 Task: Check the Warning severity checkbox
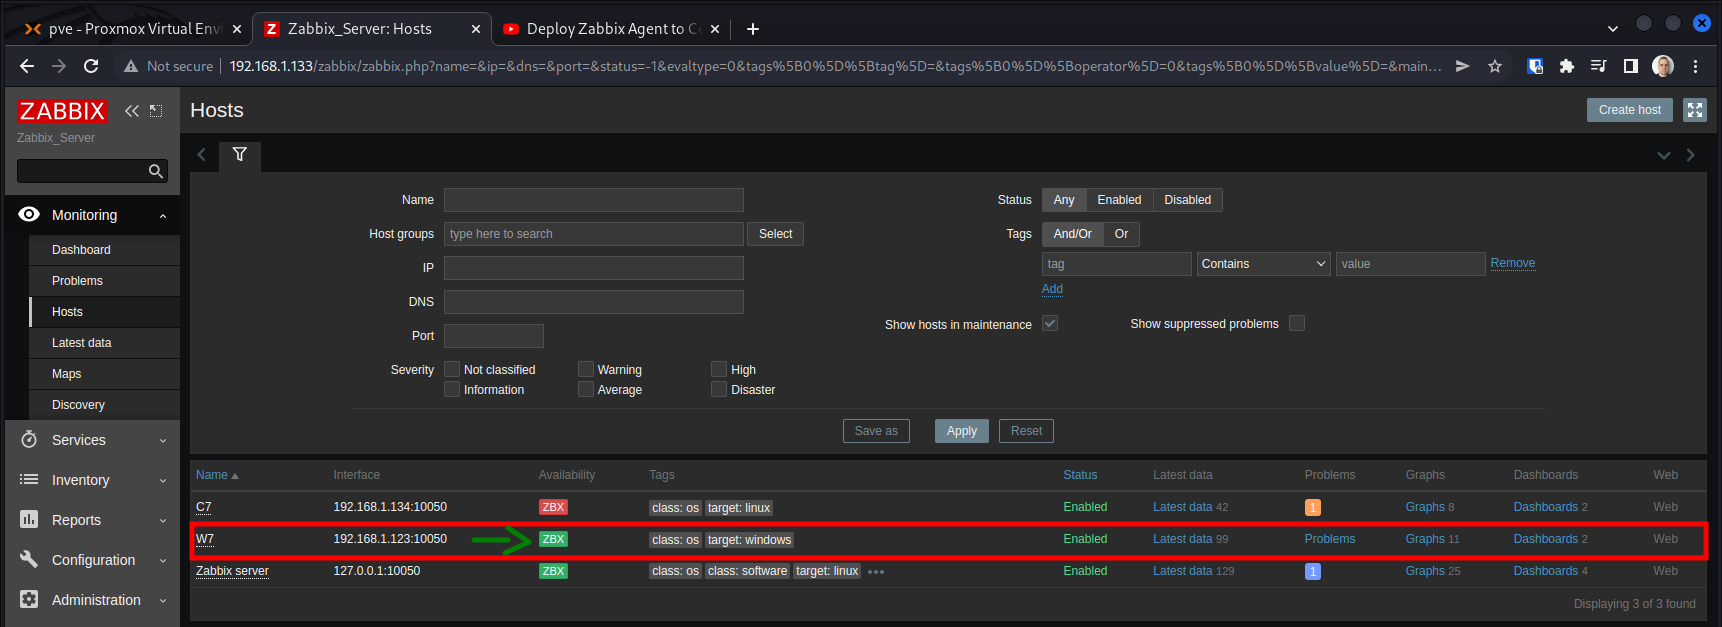[x=586, y=369]
